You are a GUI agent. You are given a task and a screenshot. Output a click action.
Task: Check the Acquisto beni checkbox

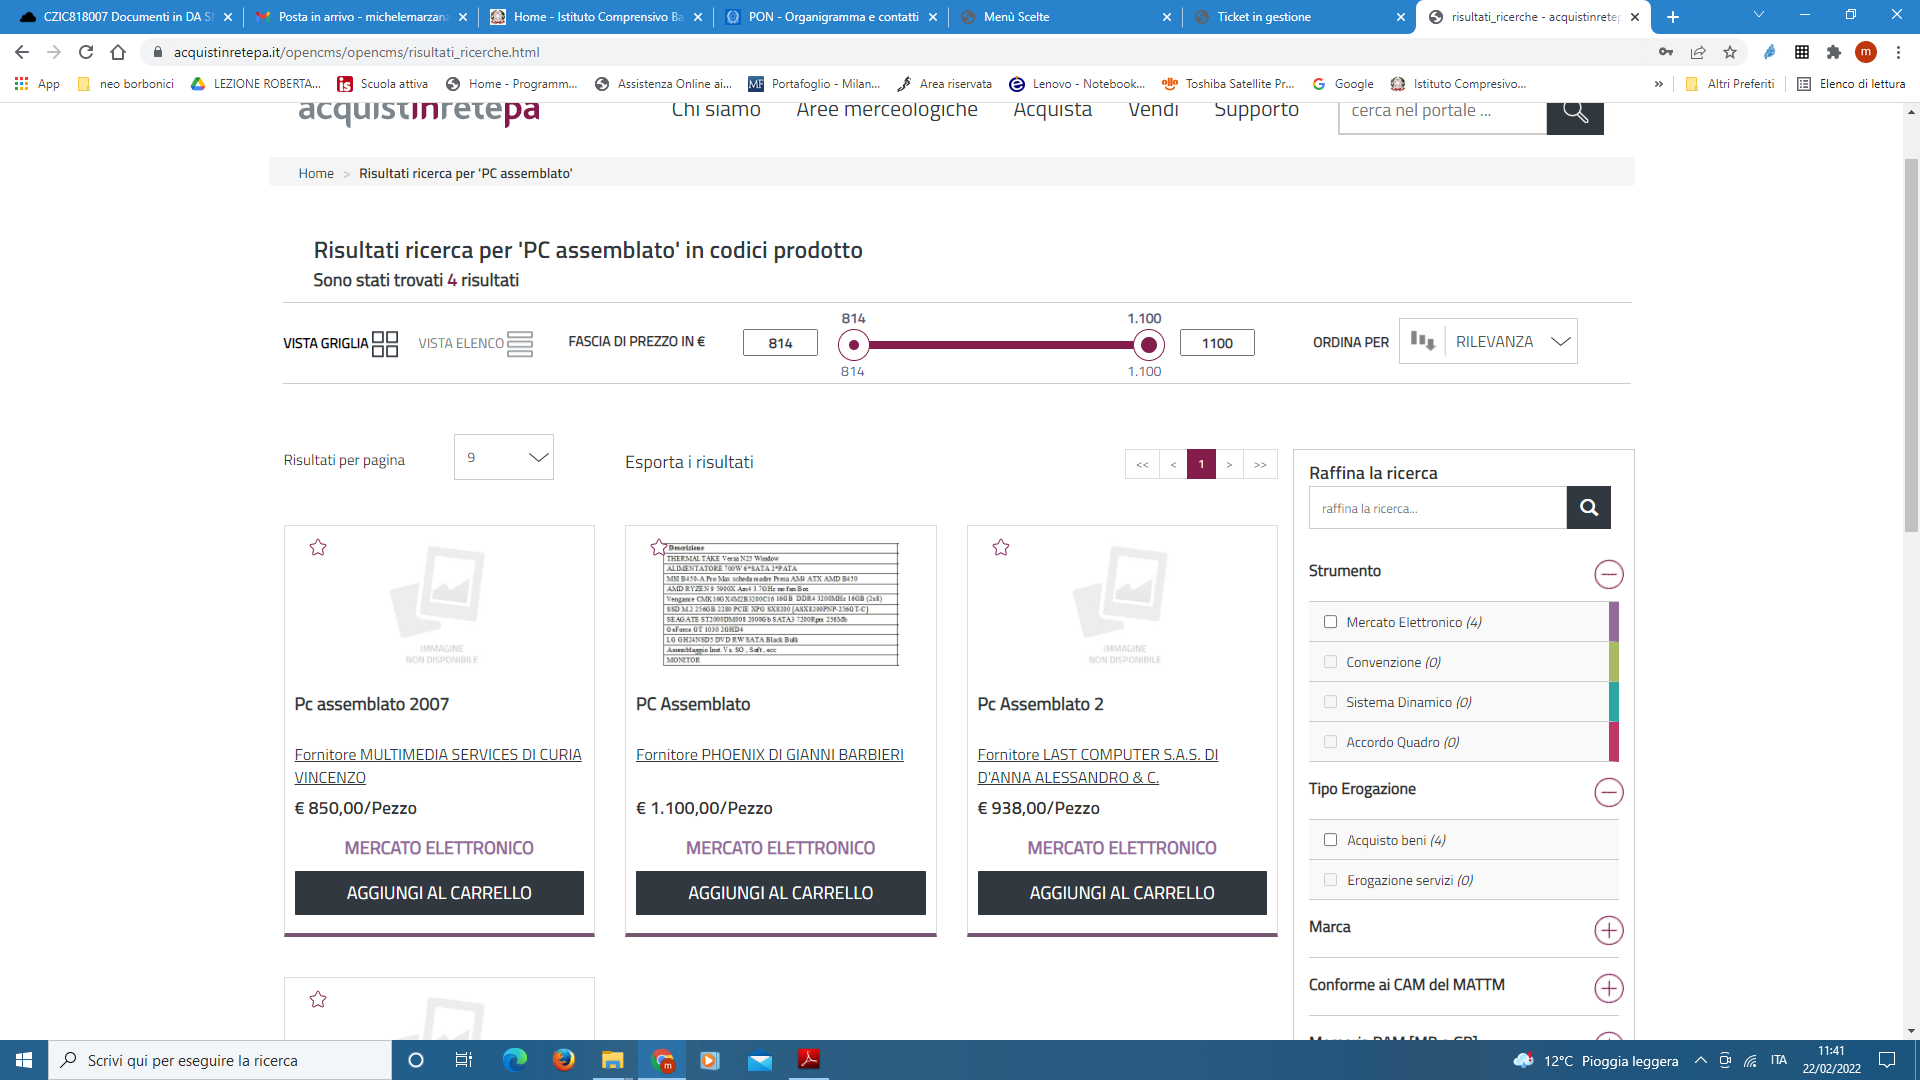(1330, 840)
